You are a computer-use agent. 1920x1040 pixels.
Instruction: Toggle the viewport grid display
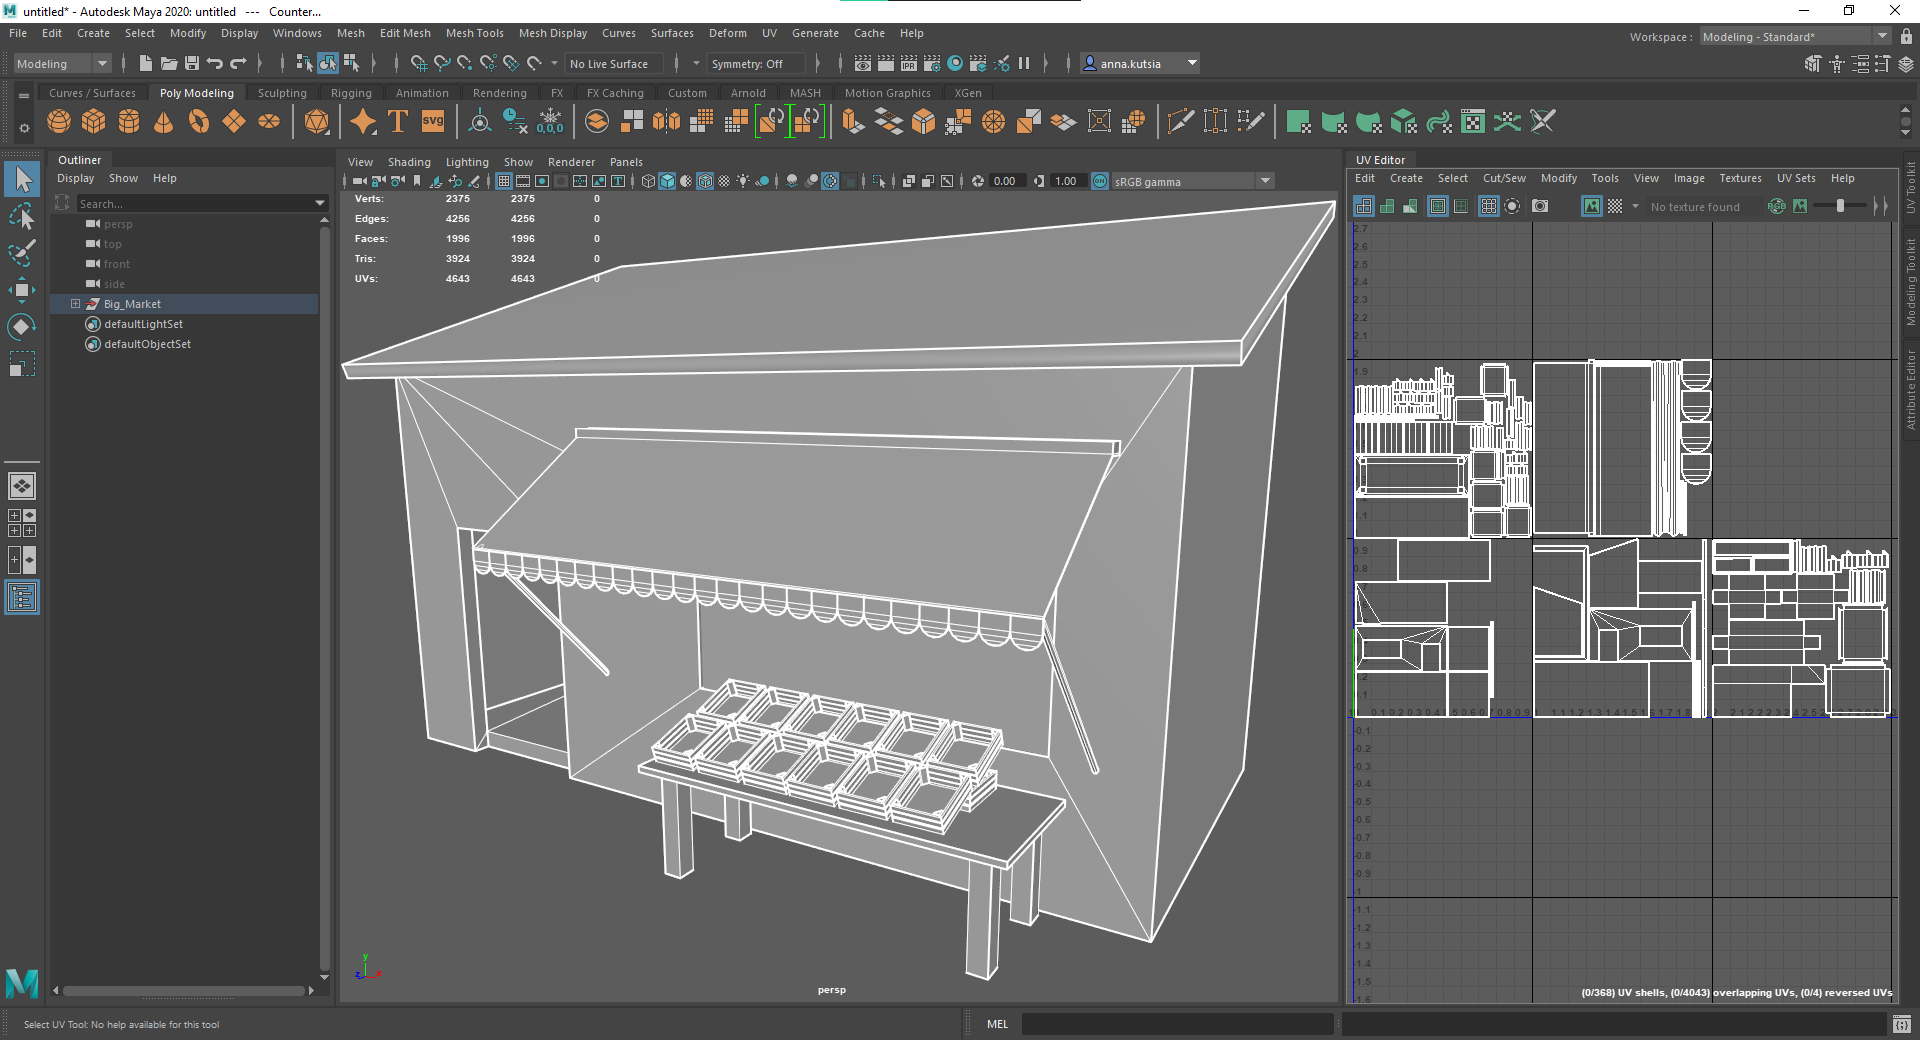504,181
